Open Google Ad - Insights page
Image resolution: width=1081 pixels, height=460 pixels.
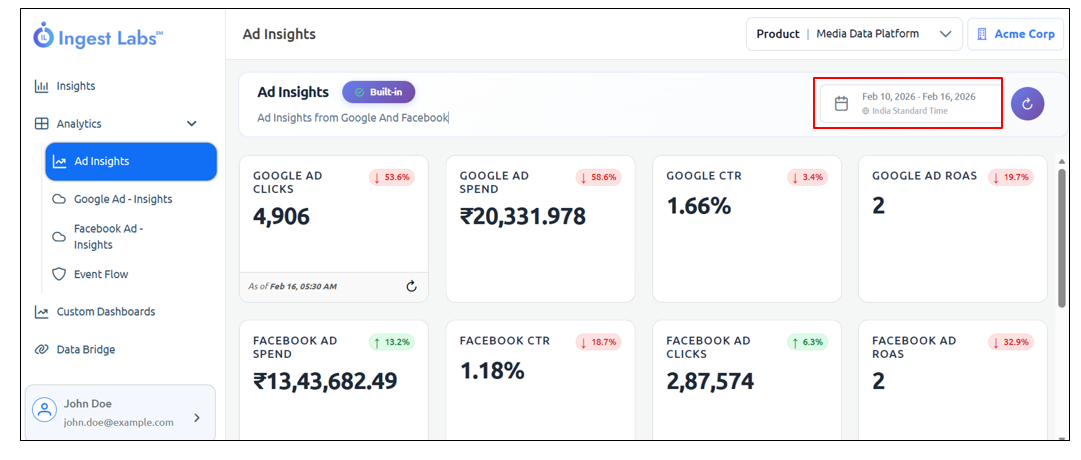(122, 199)
